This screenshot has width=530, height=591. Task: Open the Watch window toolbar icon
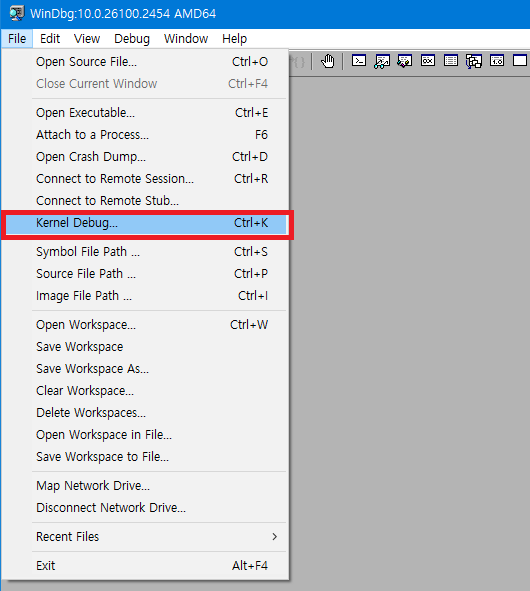tap(382, 61)
